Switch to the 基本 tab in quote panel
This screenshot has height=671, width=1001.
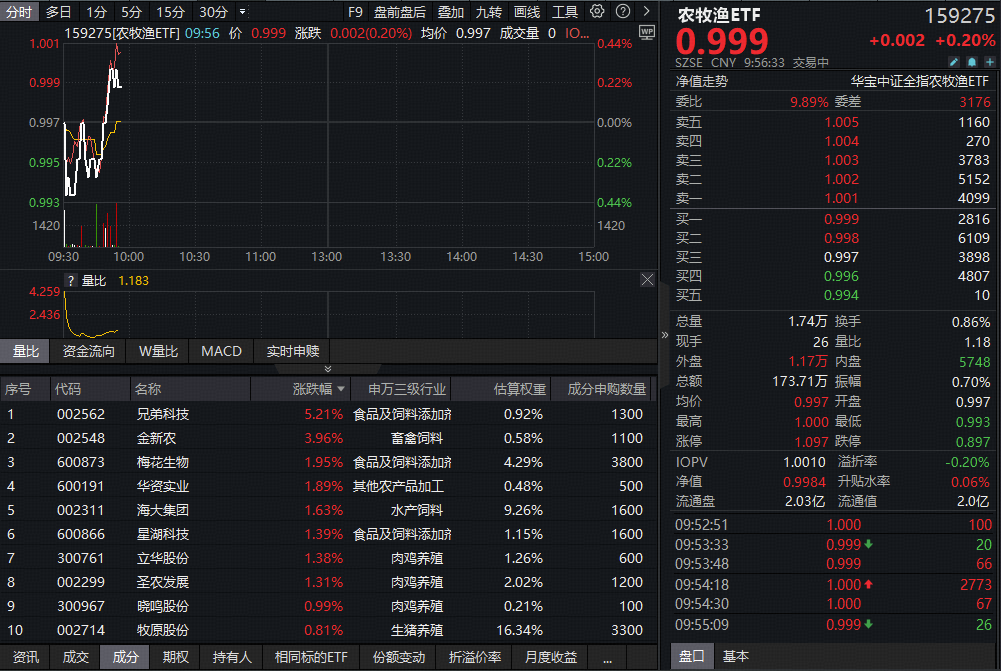[x=736, y=657]
